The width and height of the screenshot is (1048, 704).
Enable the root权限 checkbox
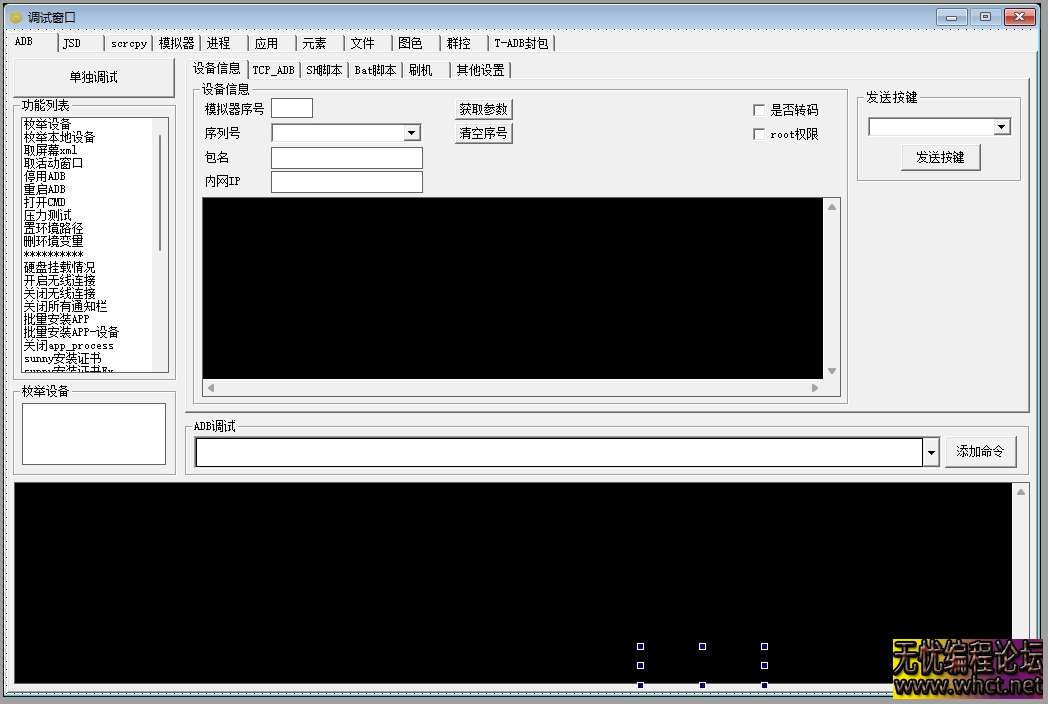click(x=758, y=133)
